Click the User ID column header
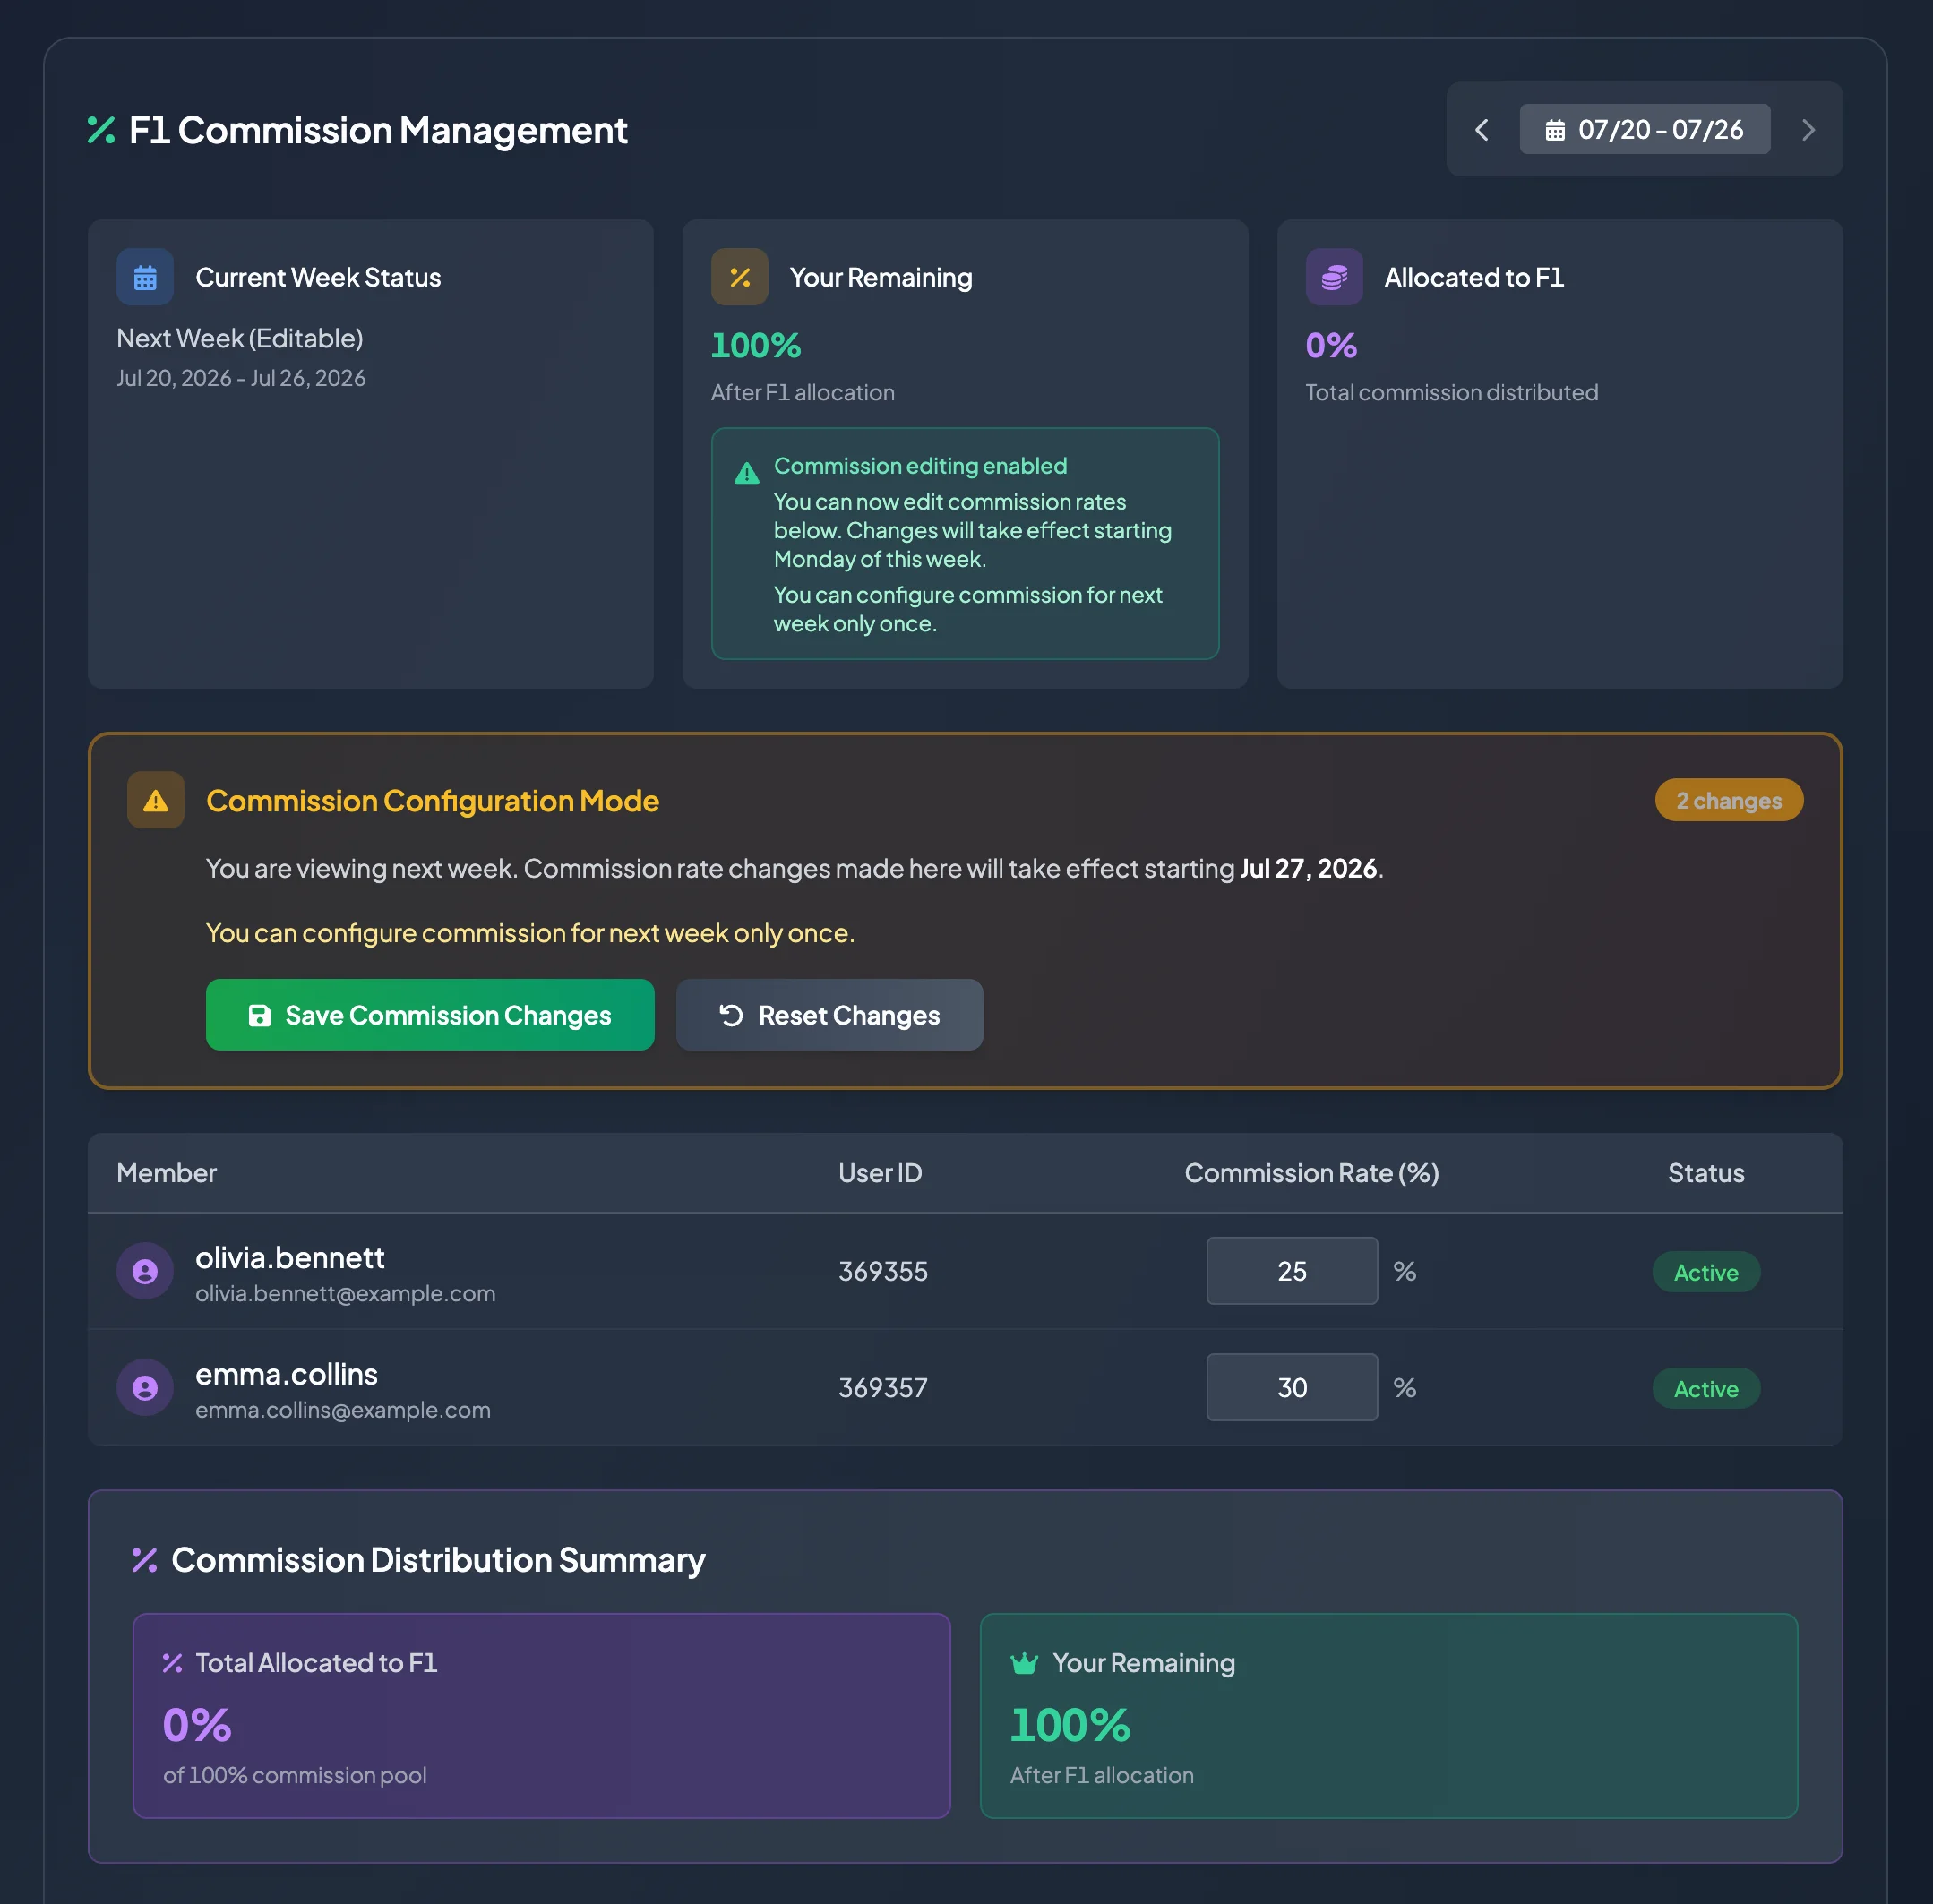The height and width of the screenshot is (1904, 1933). click(x=880, y=1173)
